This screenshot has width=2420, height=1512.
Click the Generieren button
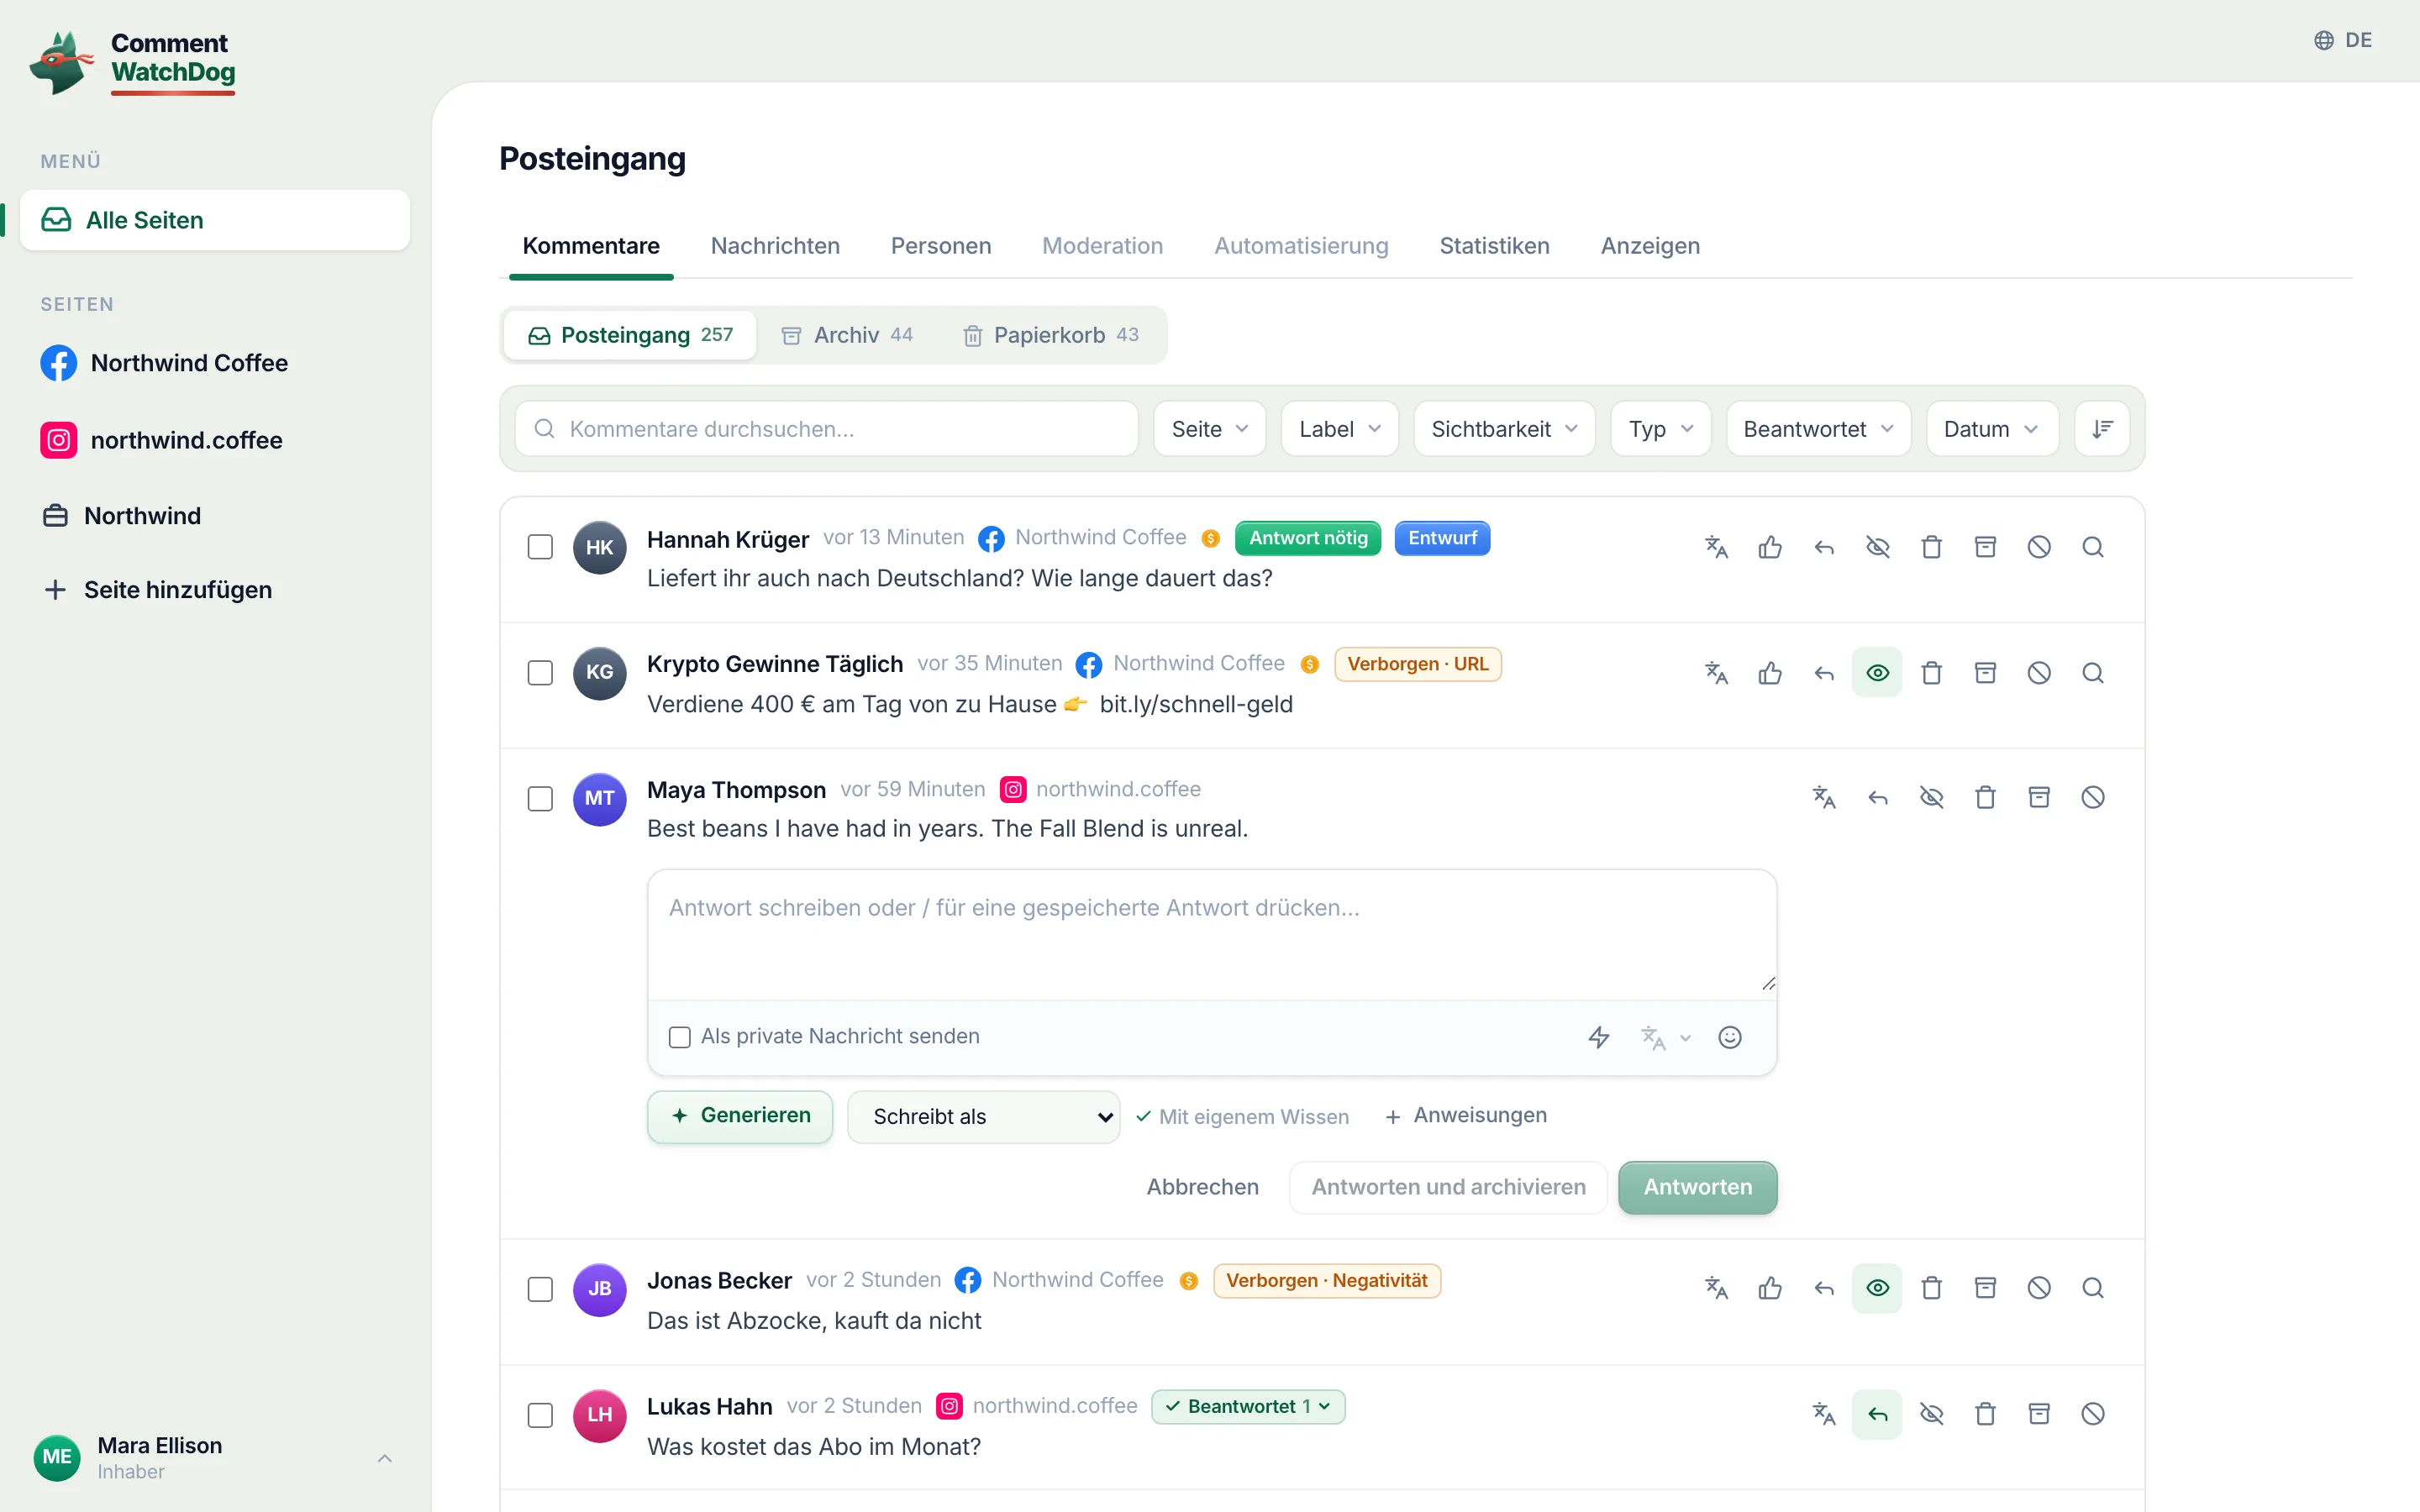click(740, 1116)
